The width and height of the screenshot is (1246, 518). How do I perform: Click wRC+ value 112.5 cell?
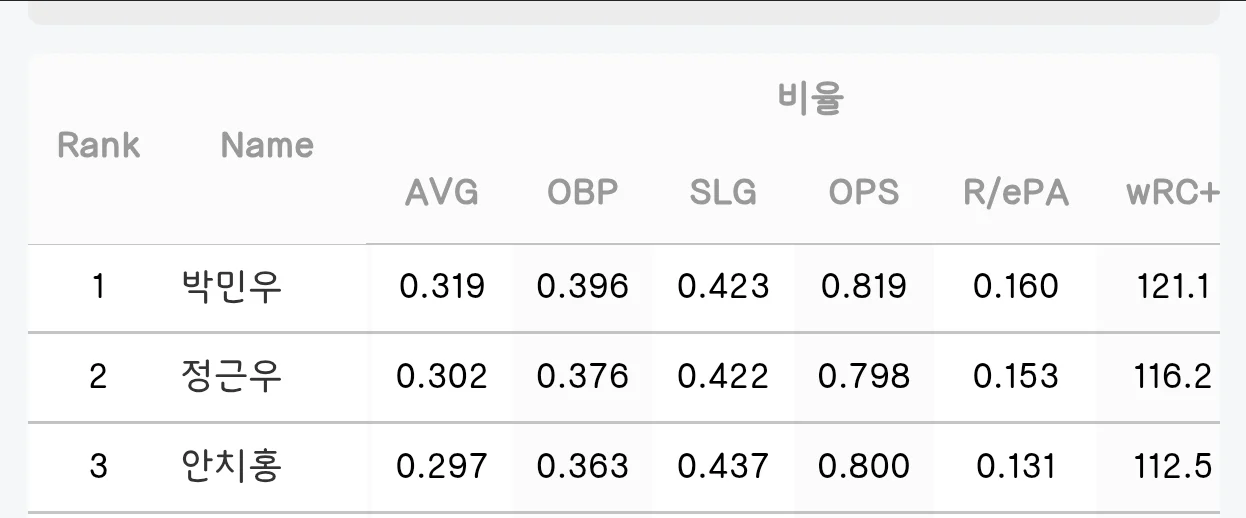tap(1174, 466)
